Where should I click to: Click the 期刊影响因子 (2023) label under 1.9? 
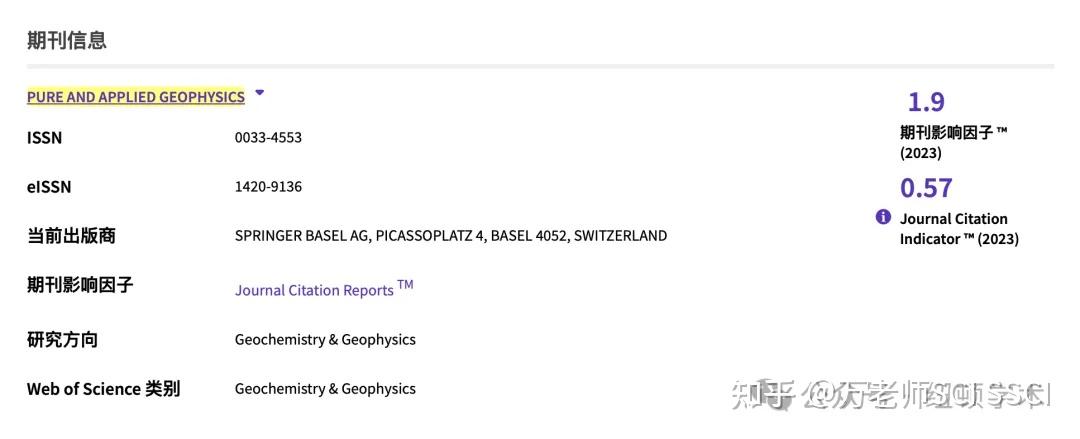(x=953, y=142)
